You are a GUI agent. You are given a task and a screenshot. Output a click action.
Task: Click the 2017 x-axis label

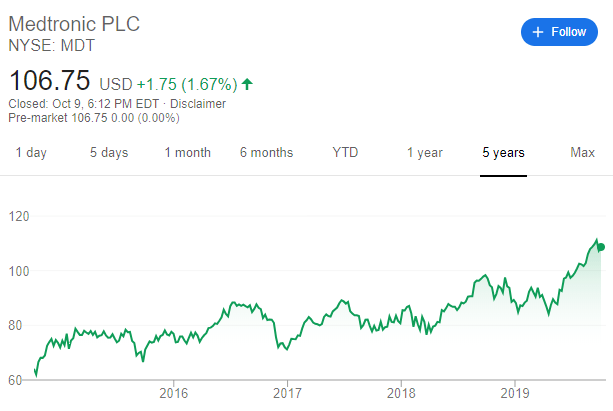[x=287, y=393]
